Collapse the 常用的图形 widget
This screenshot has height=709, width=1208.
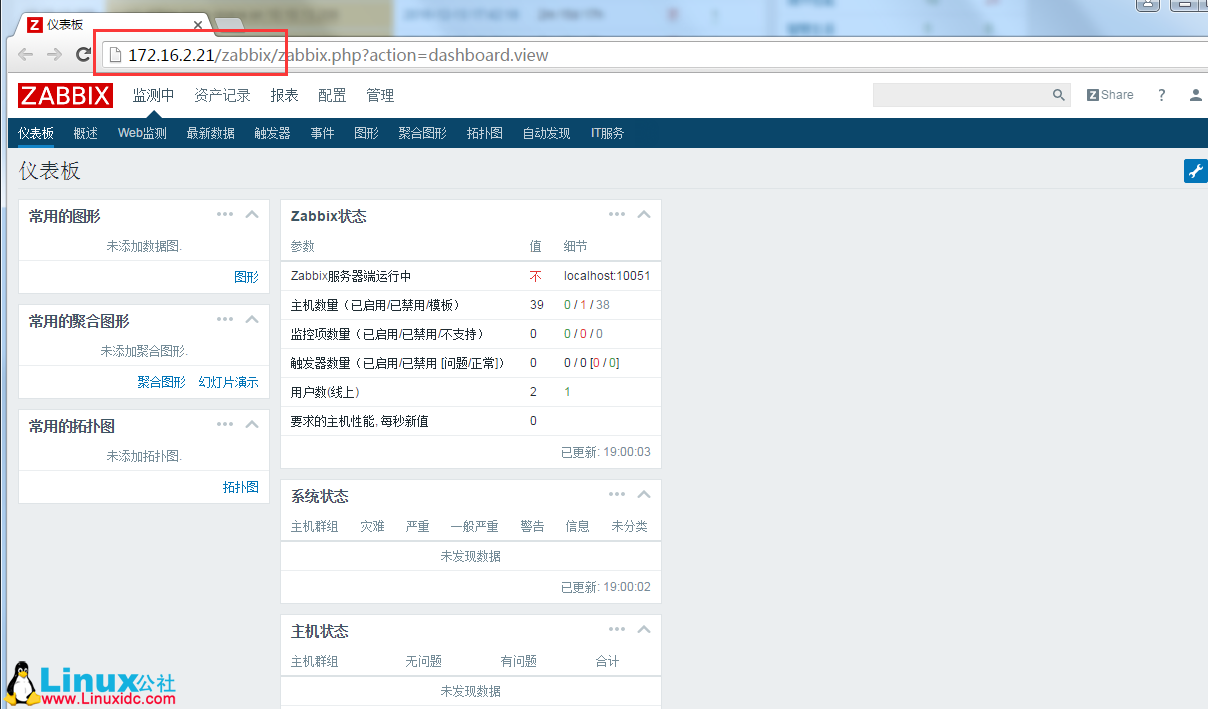coord(252,213)
